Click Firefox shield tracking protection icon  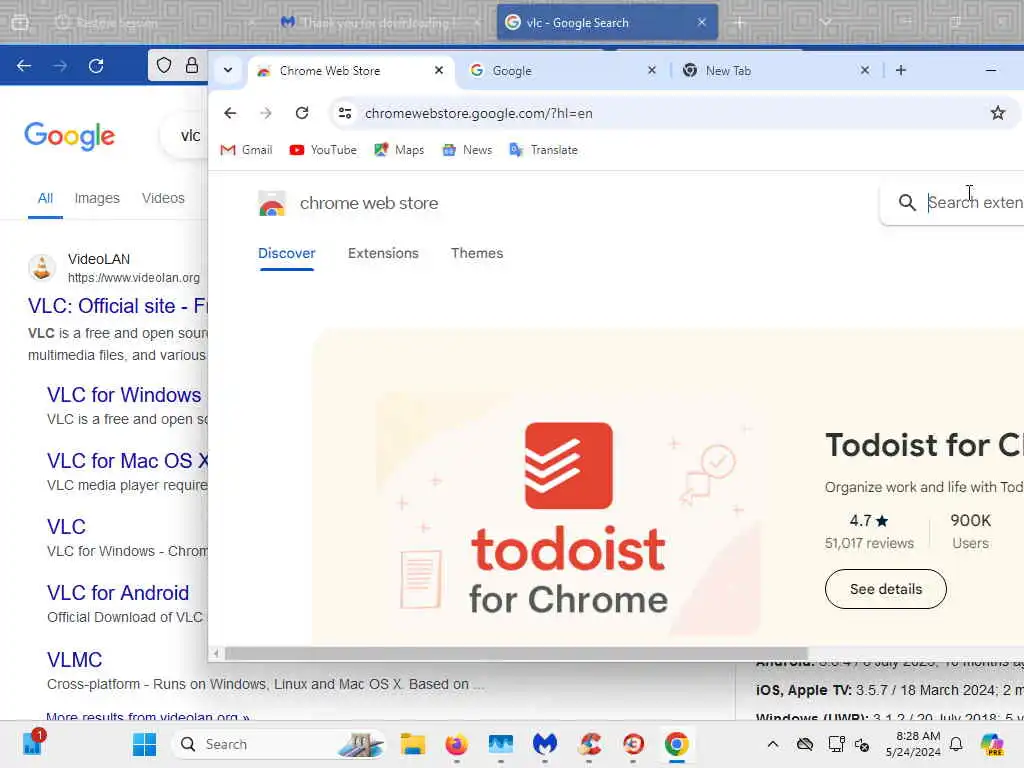click(164, 65)
